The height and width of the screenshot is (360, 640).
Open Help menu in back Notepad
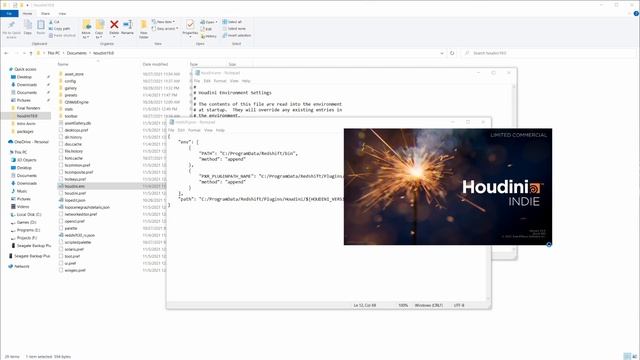tap(246, 81)
